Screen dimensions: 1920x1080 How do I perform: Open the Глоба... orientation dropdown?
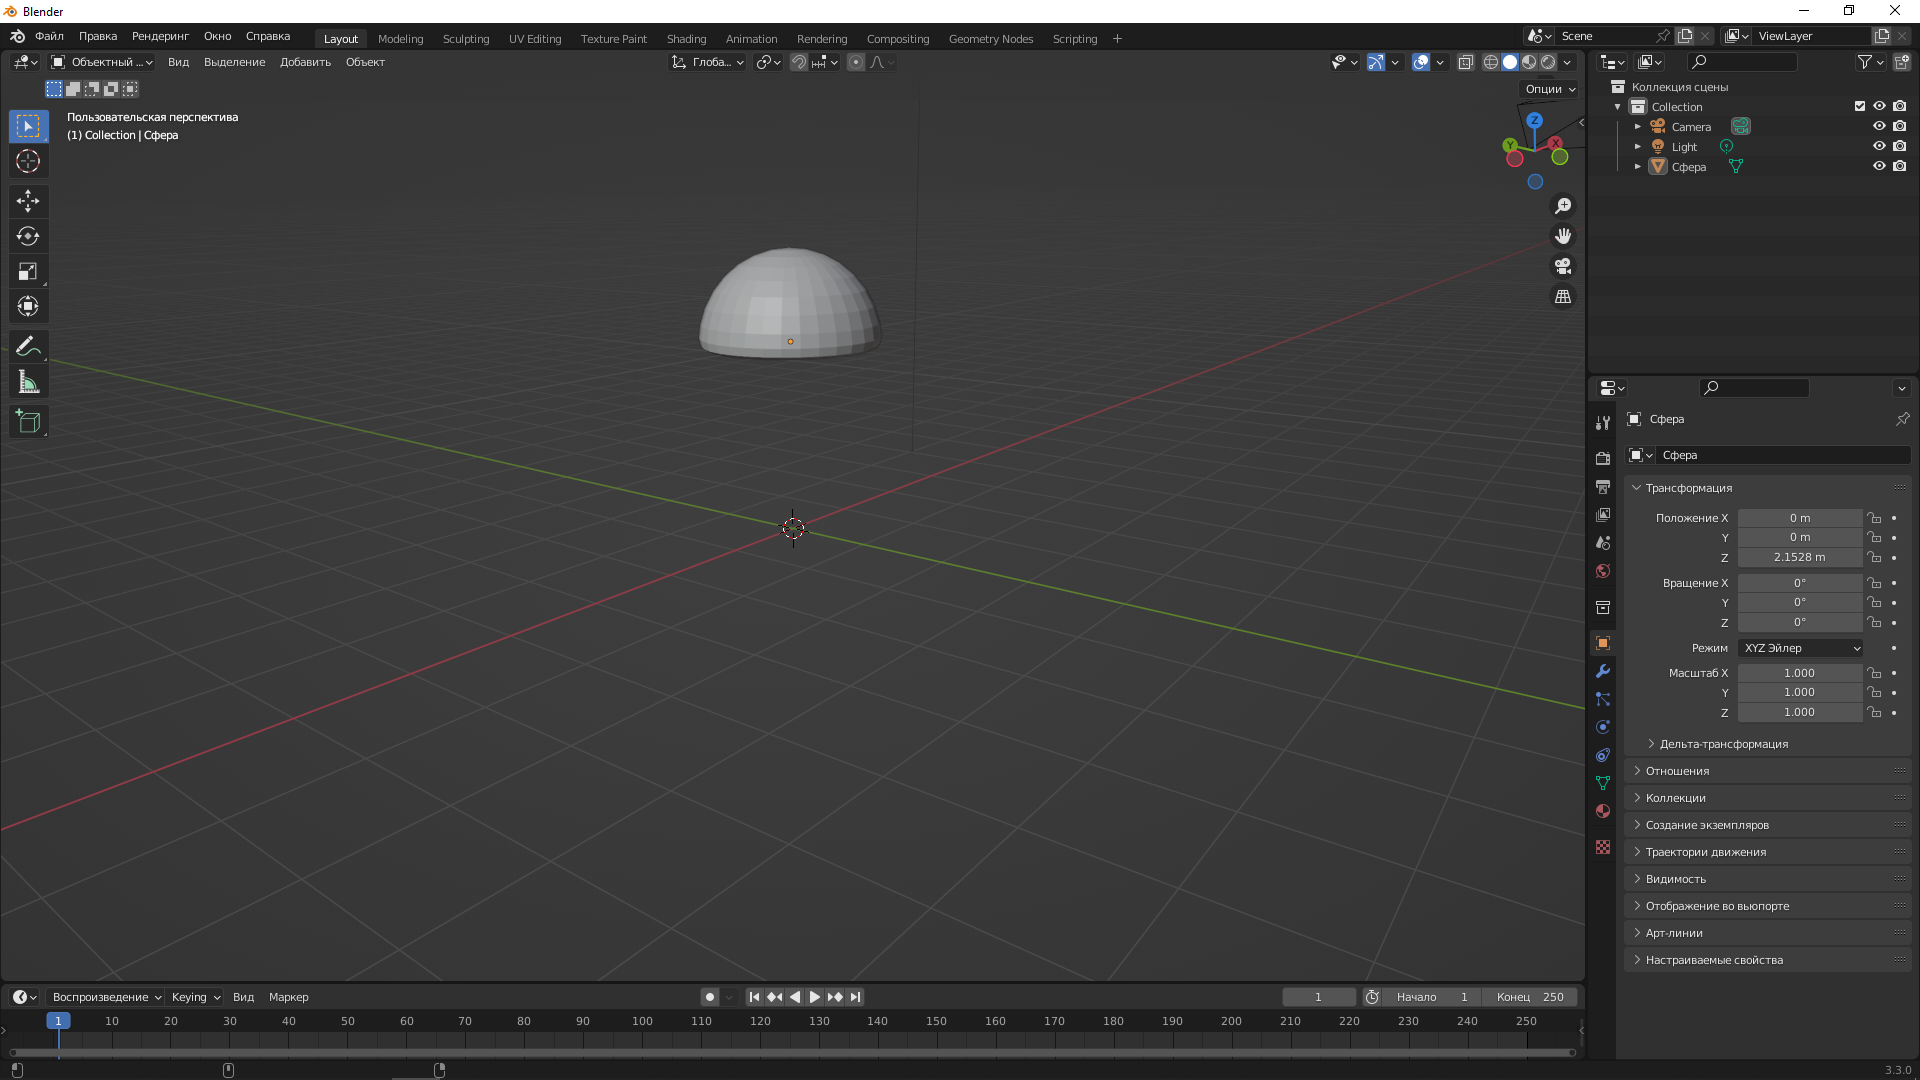(x=708, y=62)
